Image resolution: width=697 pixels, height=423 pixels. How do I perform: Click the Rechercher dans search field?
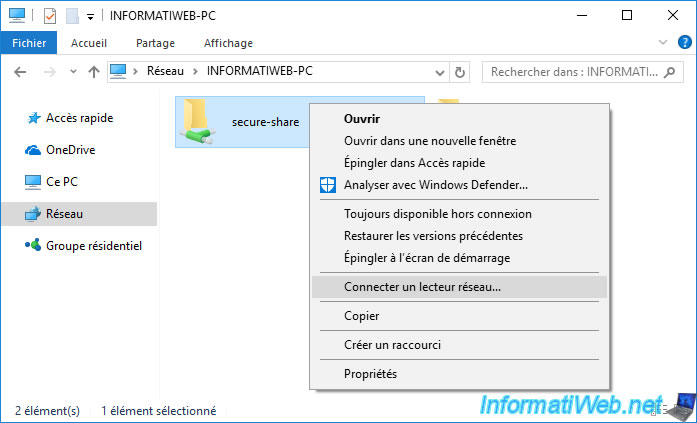click(x=573, y=72)
